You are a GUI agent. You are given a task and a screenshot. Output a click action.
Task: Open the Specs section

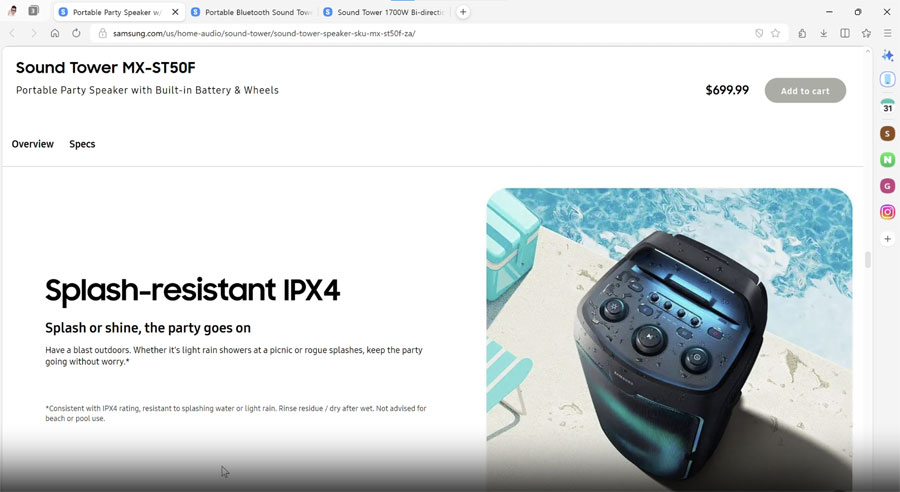[82, 144]
